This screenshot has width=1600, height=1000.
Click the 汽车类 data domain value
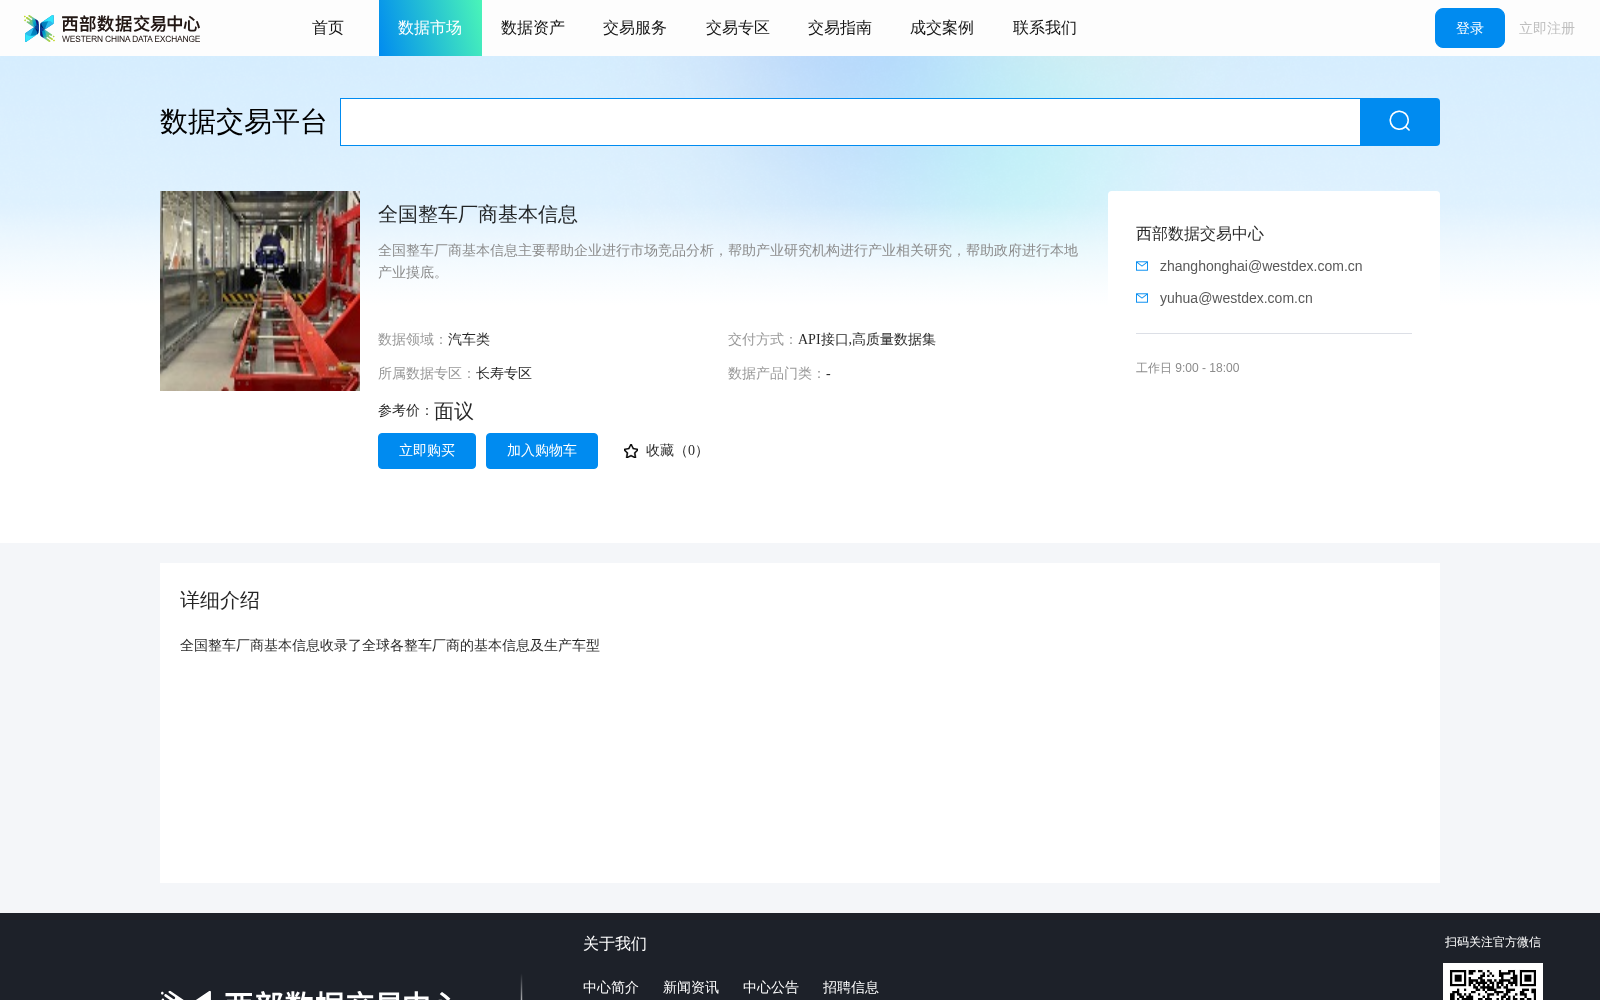pyautogui.click(x=469, y=340)
